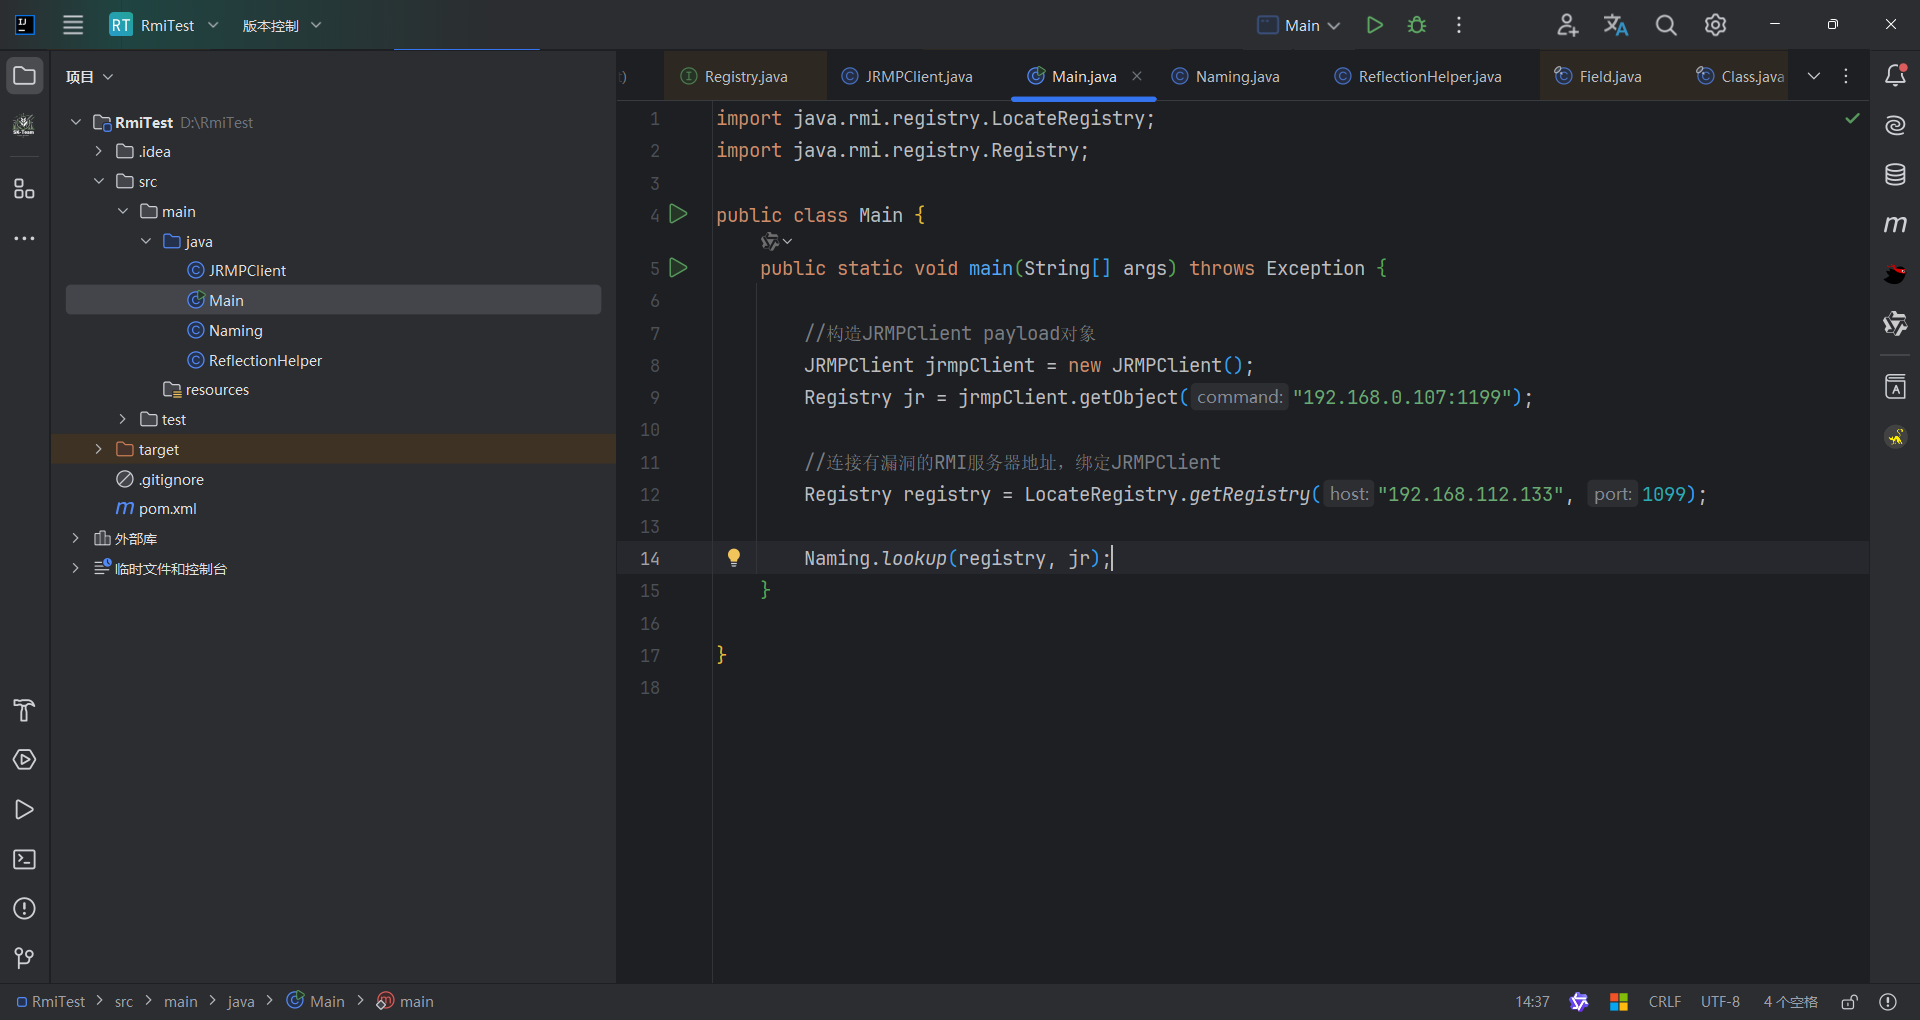Image resolution: width=1920 pixels, height=1020 pixels.
Task: Show more tool windows ellipsis
Action: [24, 238]
